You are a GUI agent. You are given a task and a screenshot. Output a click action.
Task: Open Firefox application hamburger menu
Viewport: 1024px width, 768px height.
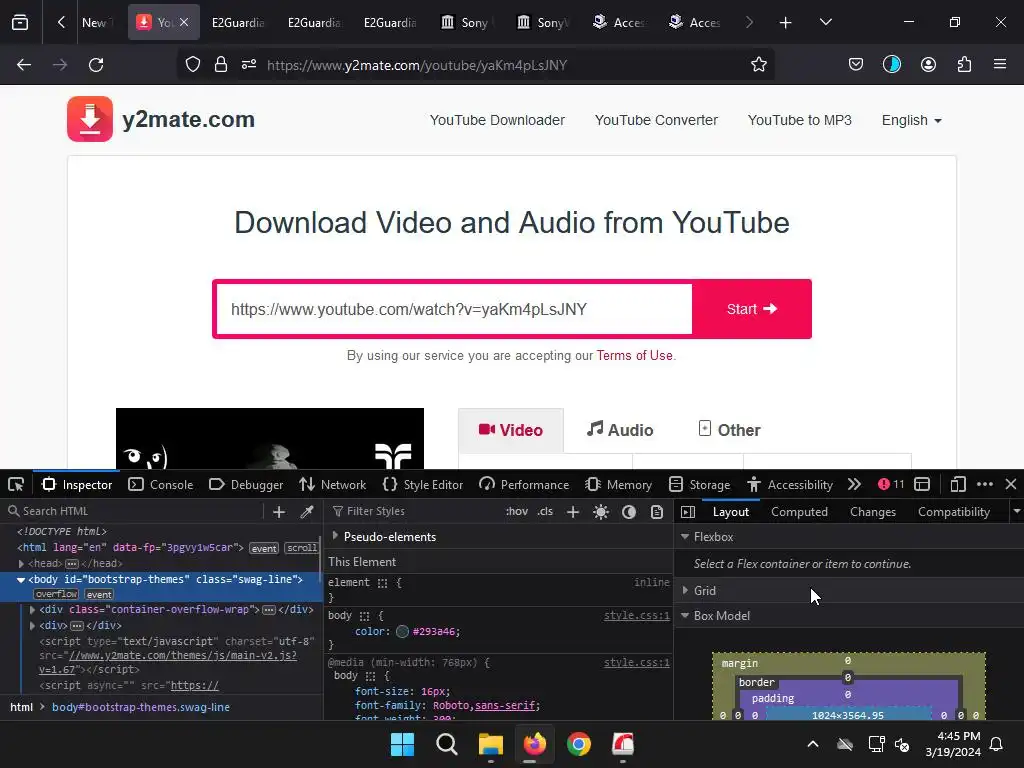pos(999,65)
